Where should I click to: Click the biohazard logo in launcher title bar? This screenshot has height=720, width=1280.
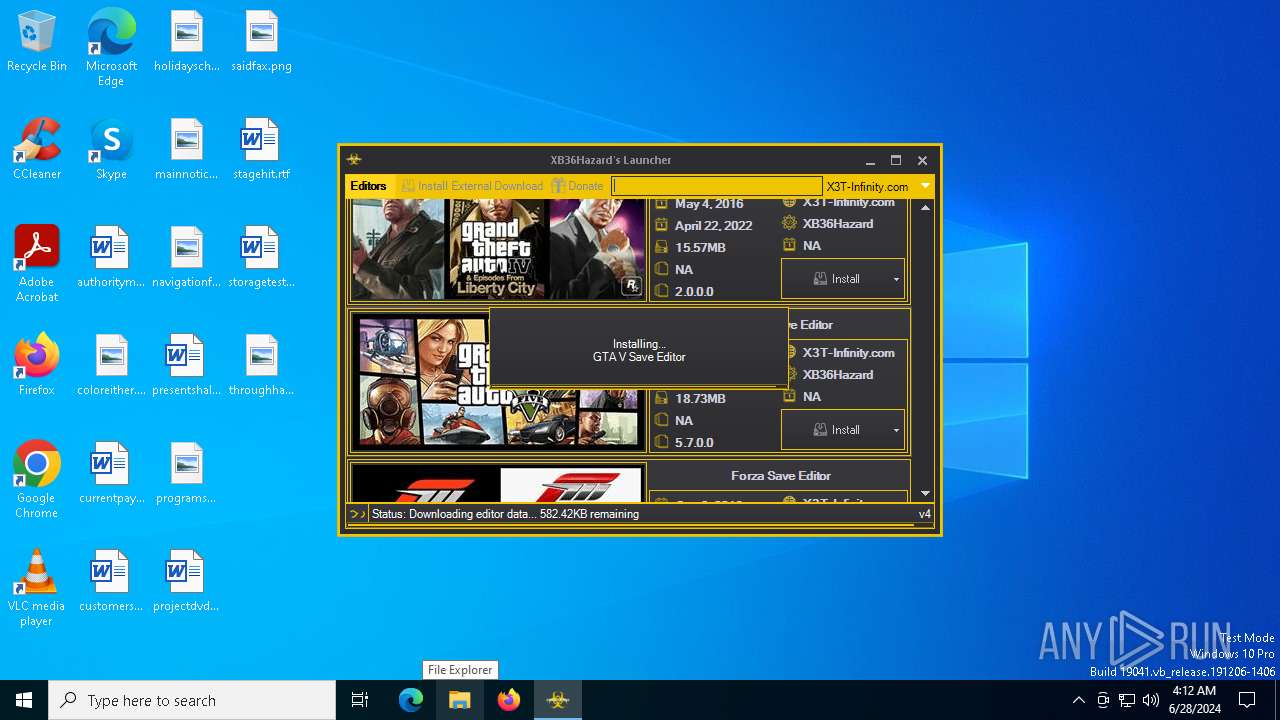pyautogui.click(x=354, y=160)
